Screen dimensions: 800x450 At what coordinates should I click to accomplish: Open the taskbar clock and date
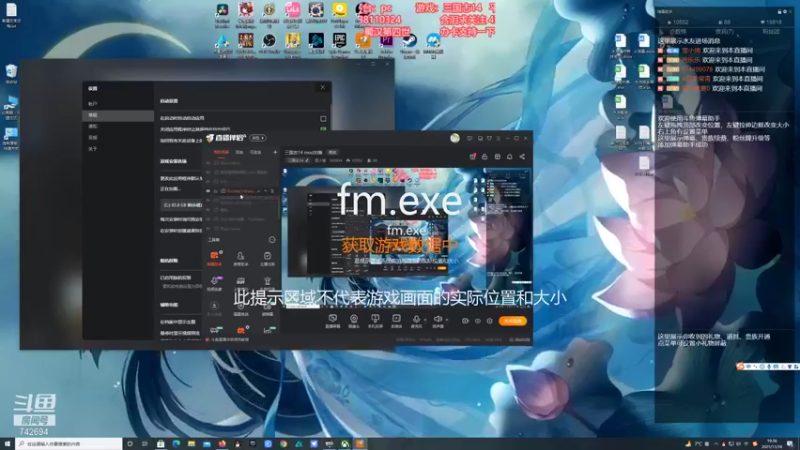coord(772,444)
